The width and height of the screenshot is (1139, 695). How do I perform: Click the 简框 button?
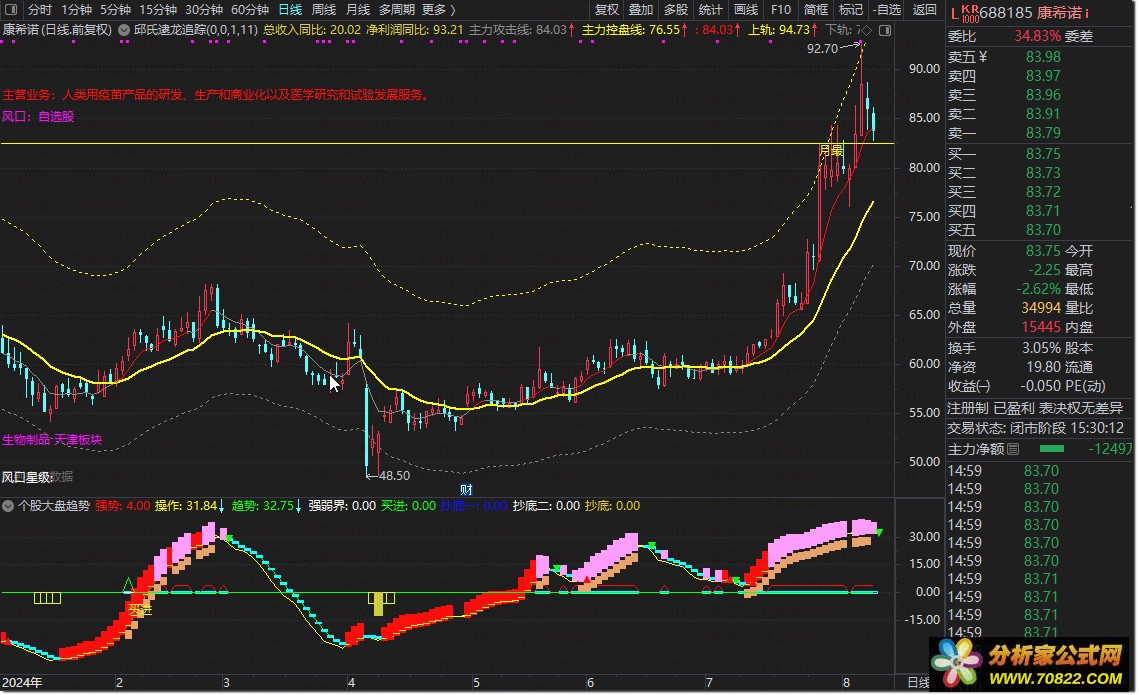coord(816,9)
